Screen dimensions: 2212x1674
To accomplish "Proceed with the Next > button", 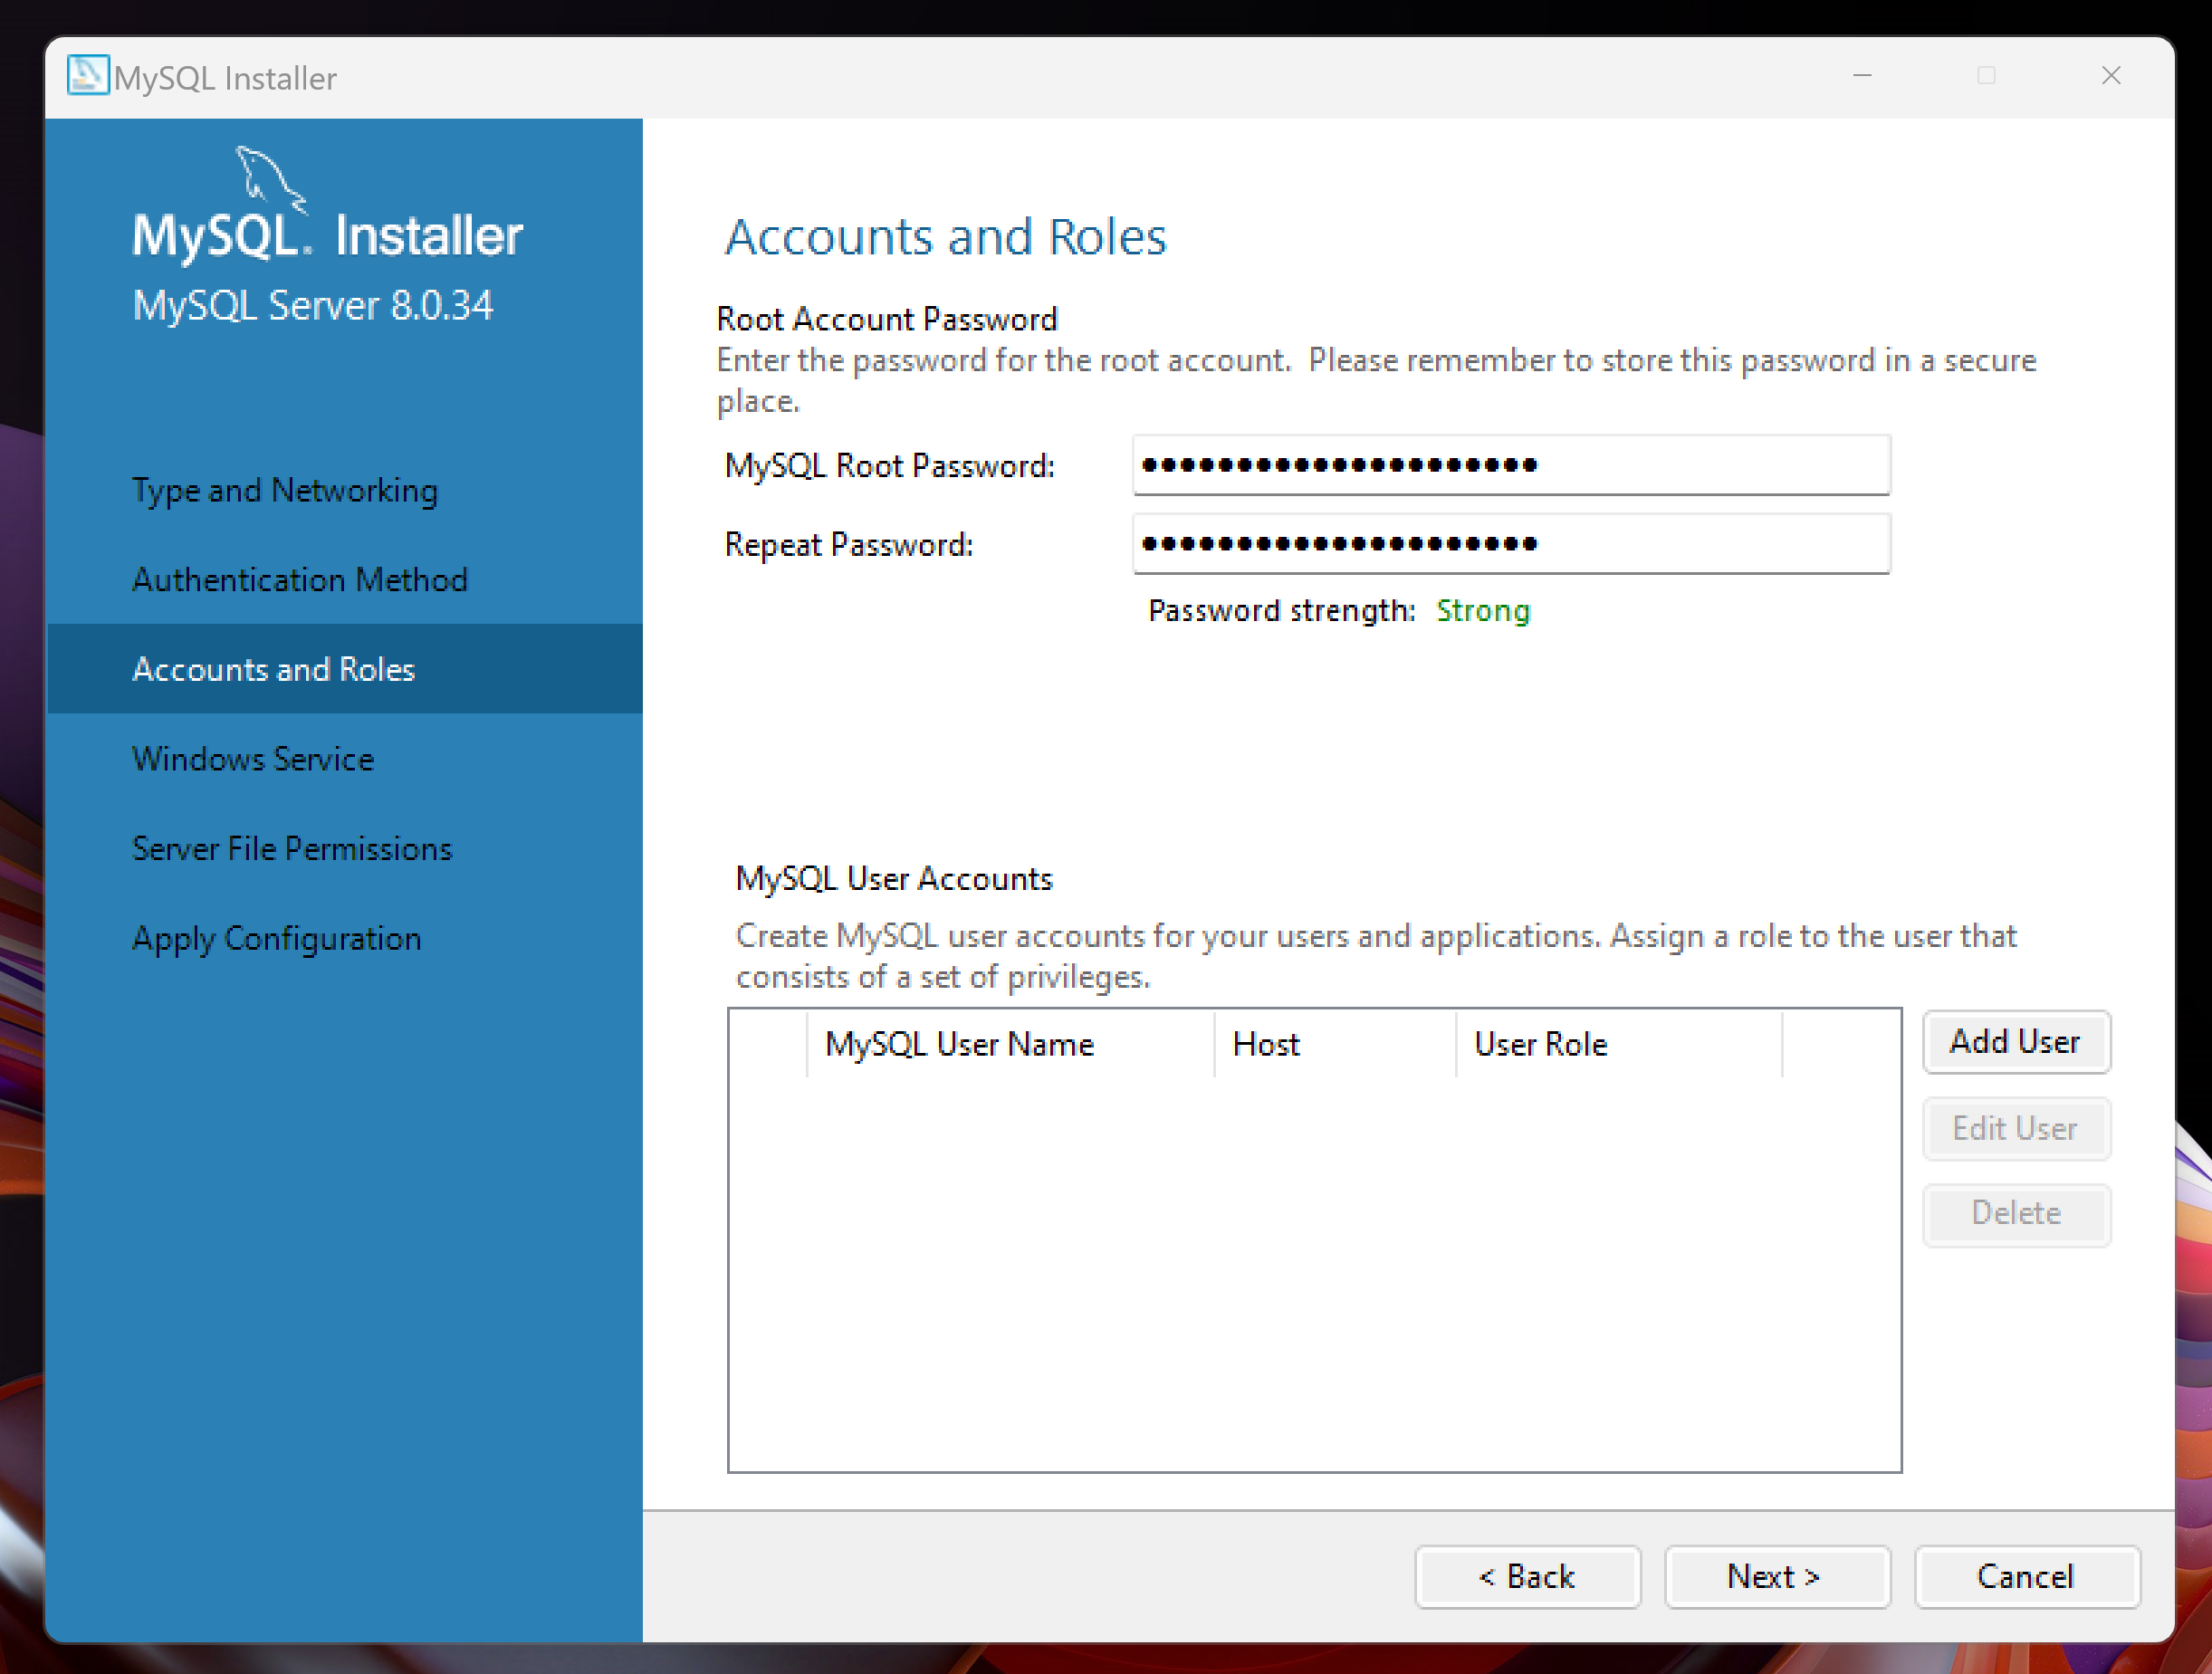I will click(x=1776, y=1576).
